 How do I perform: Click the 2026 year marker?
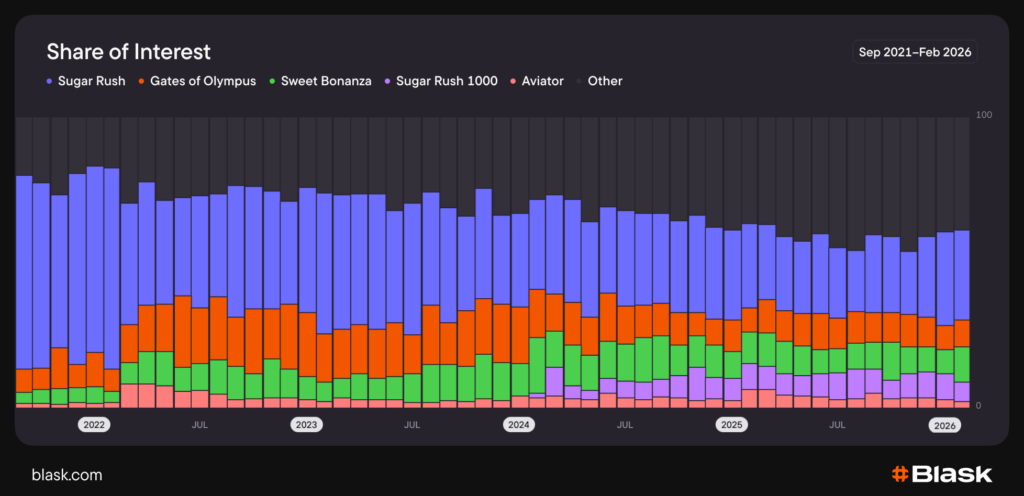[944, 425]
